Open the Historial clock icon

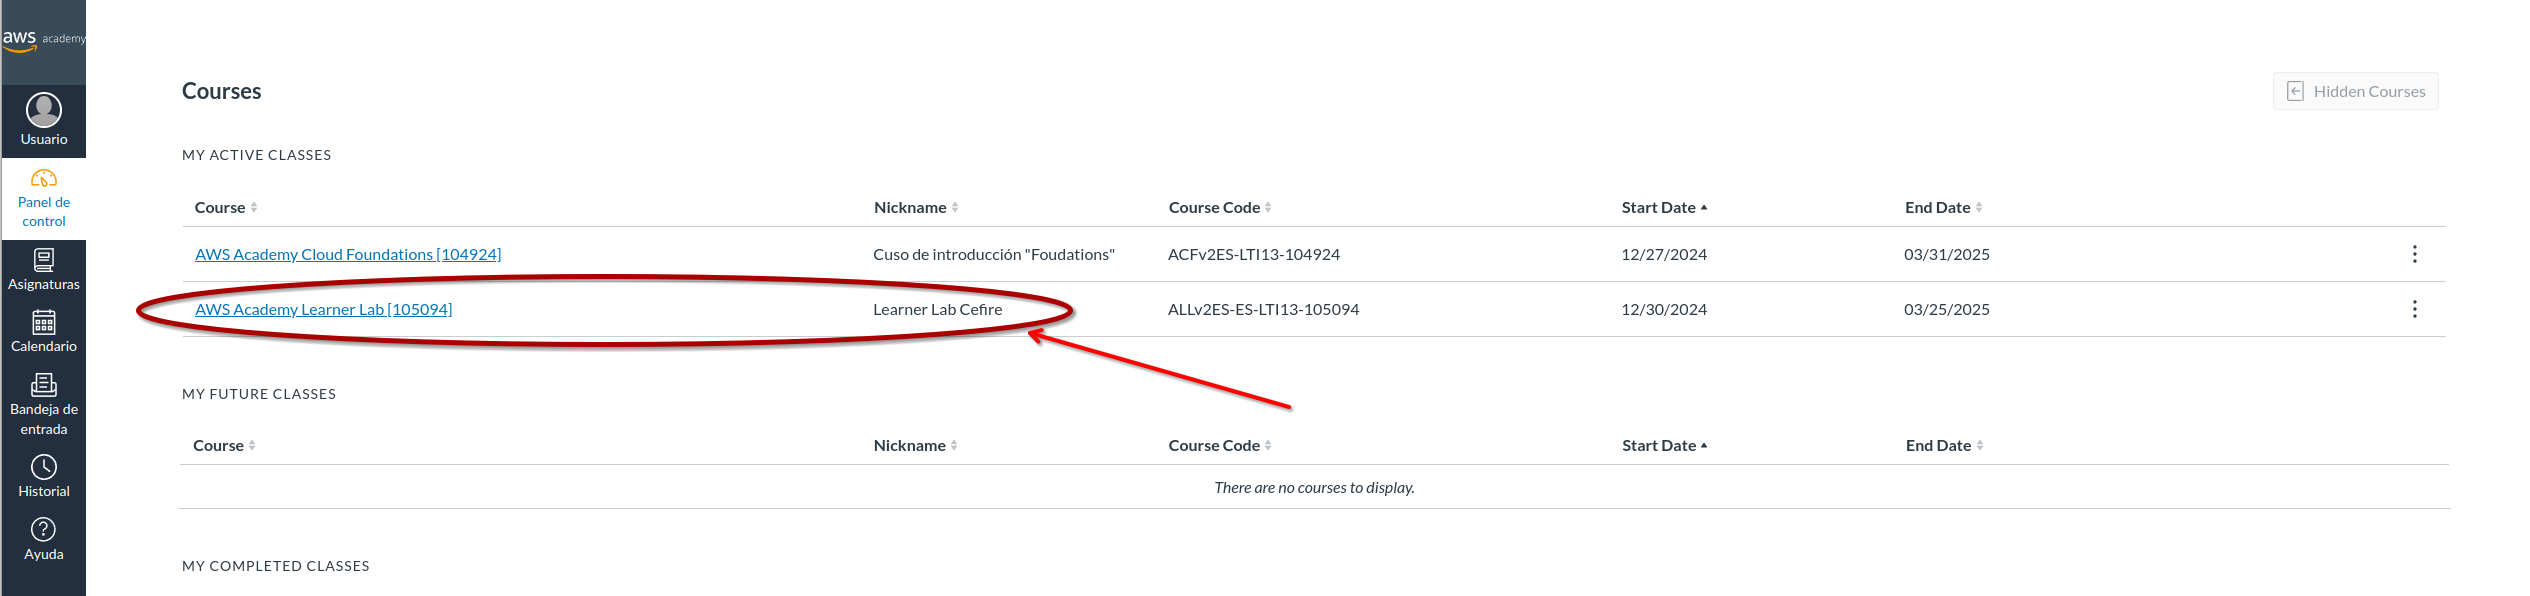tap(44, 467)
